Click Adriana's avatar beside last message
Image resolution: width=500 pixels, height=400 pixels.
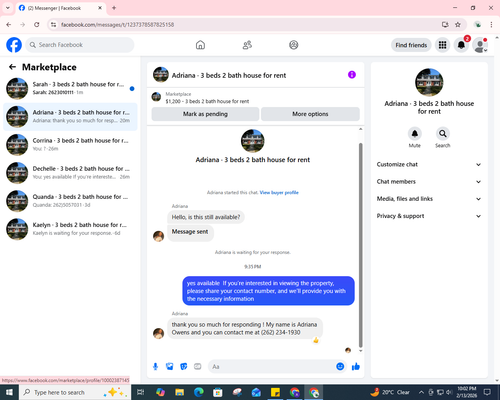coord(158,333)
